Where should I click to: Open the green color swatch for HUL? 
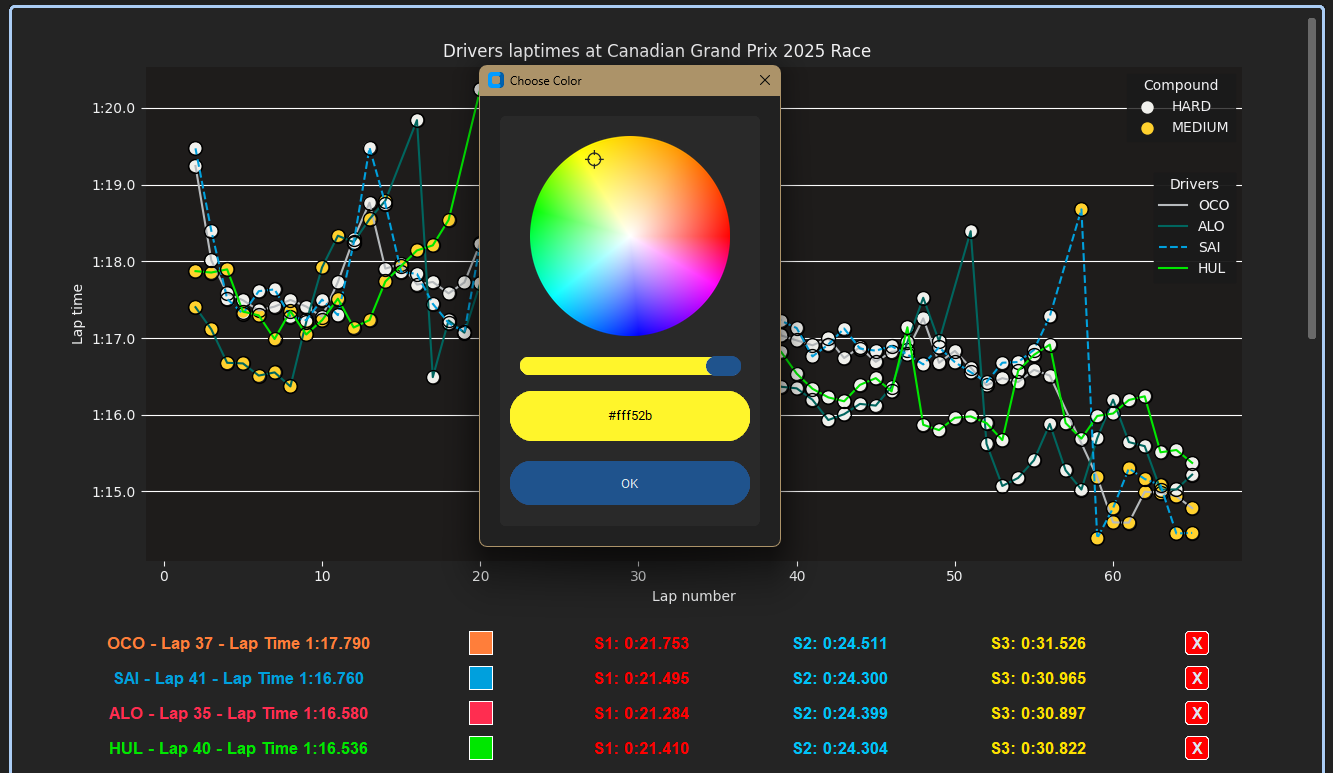[x=481, y=748]
